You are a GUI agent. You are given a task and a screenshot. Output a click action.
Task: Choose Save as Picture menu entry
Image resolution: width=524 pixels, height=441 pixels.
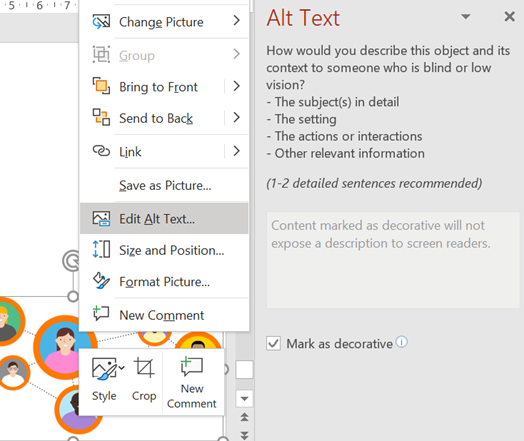(164, 185)
